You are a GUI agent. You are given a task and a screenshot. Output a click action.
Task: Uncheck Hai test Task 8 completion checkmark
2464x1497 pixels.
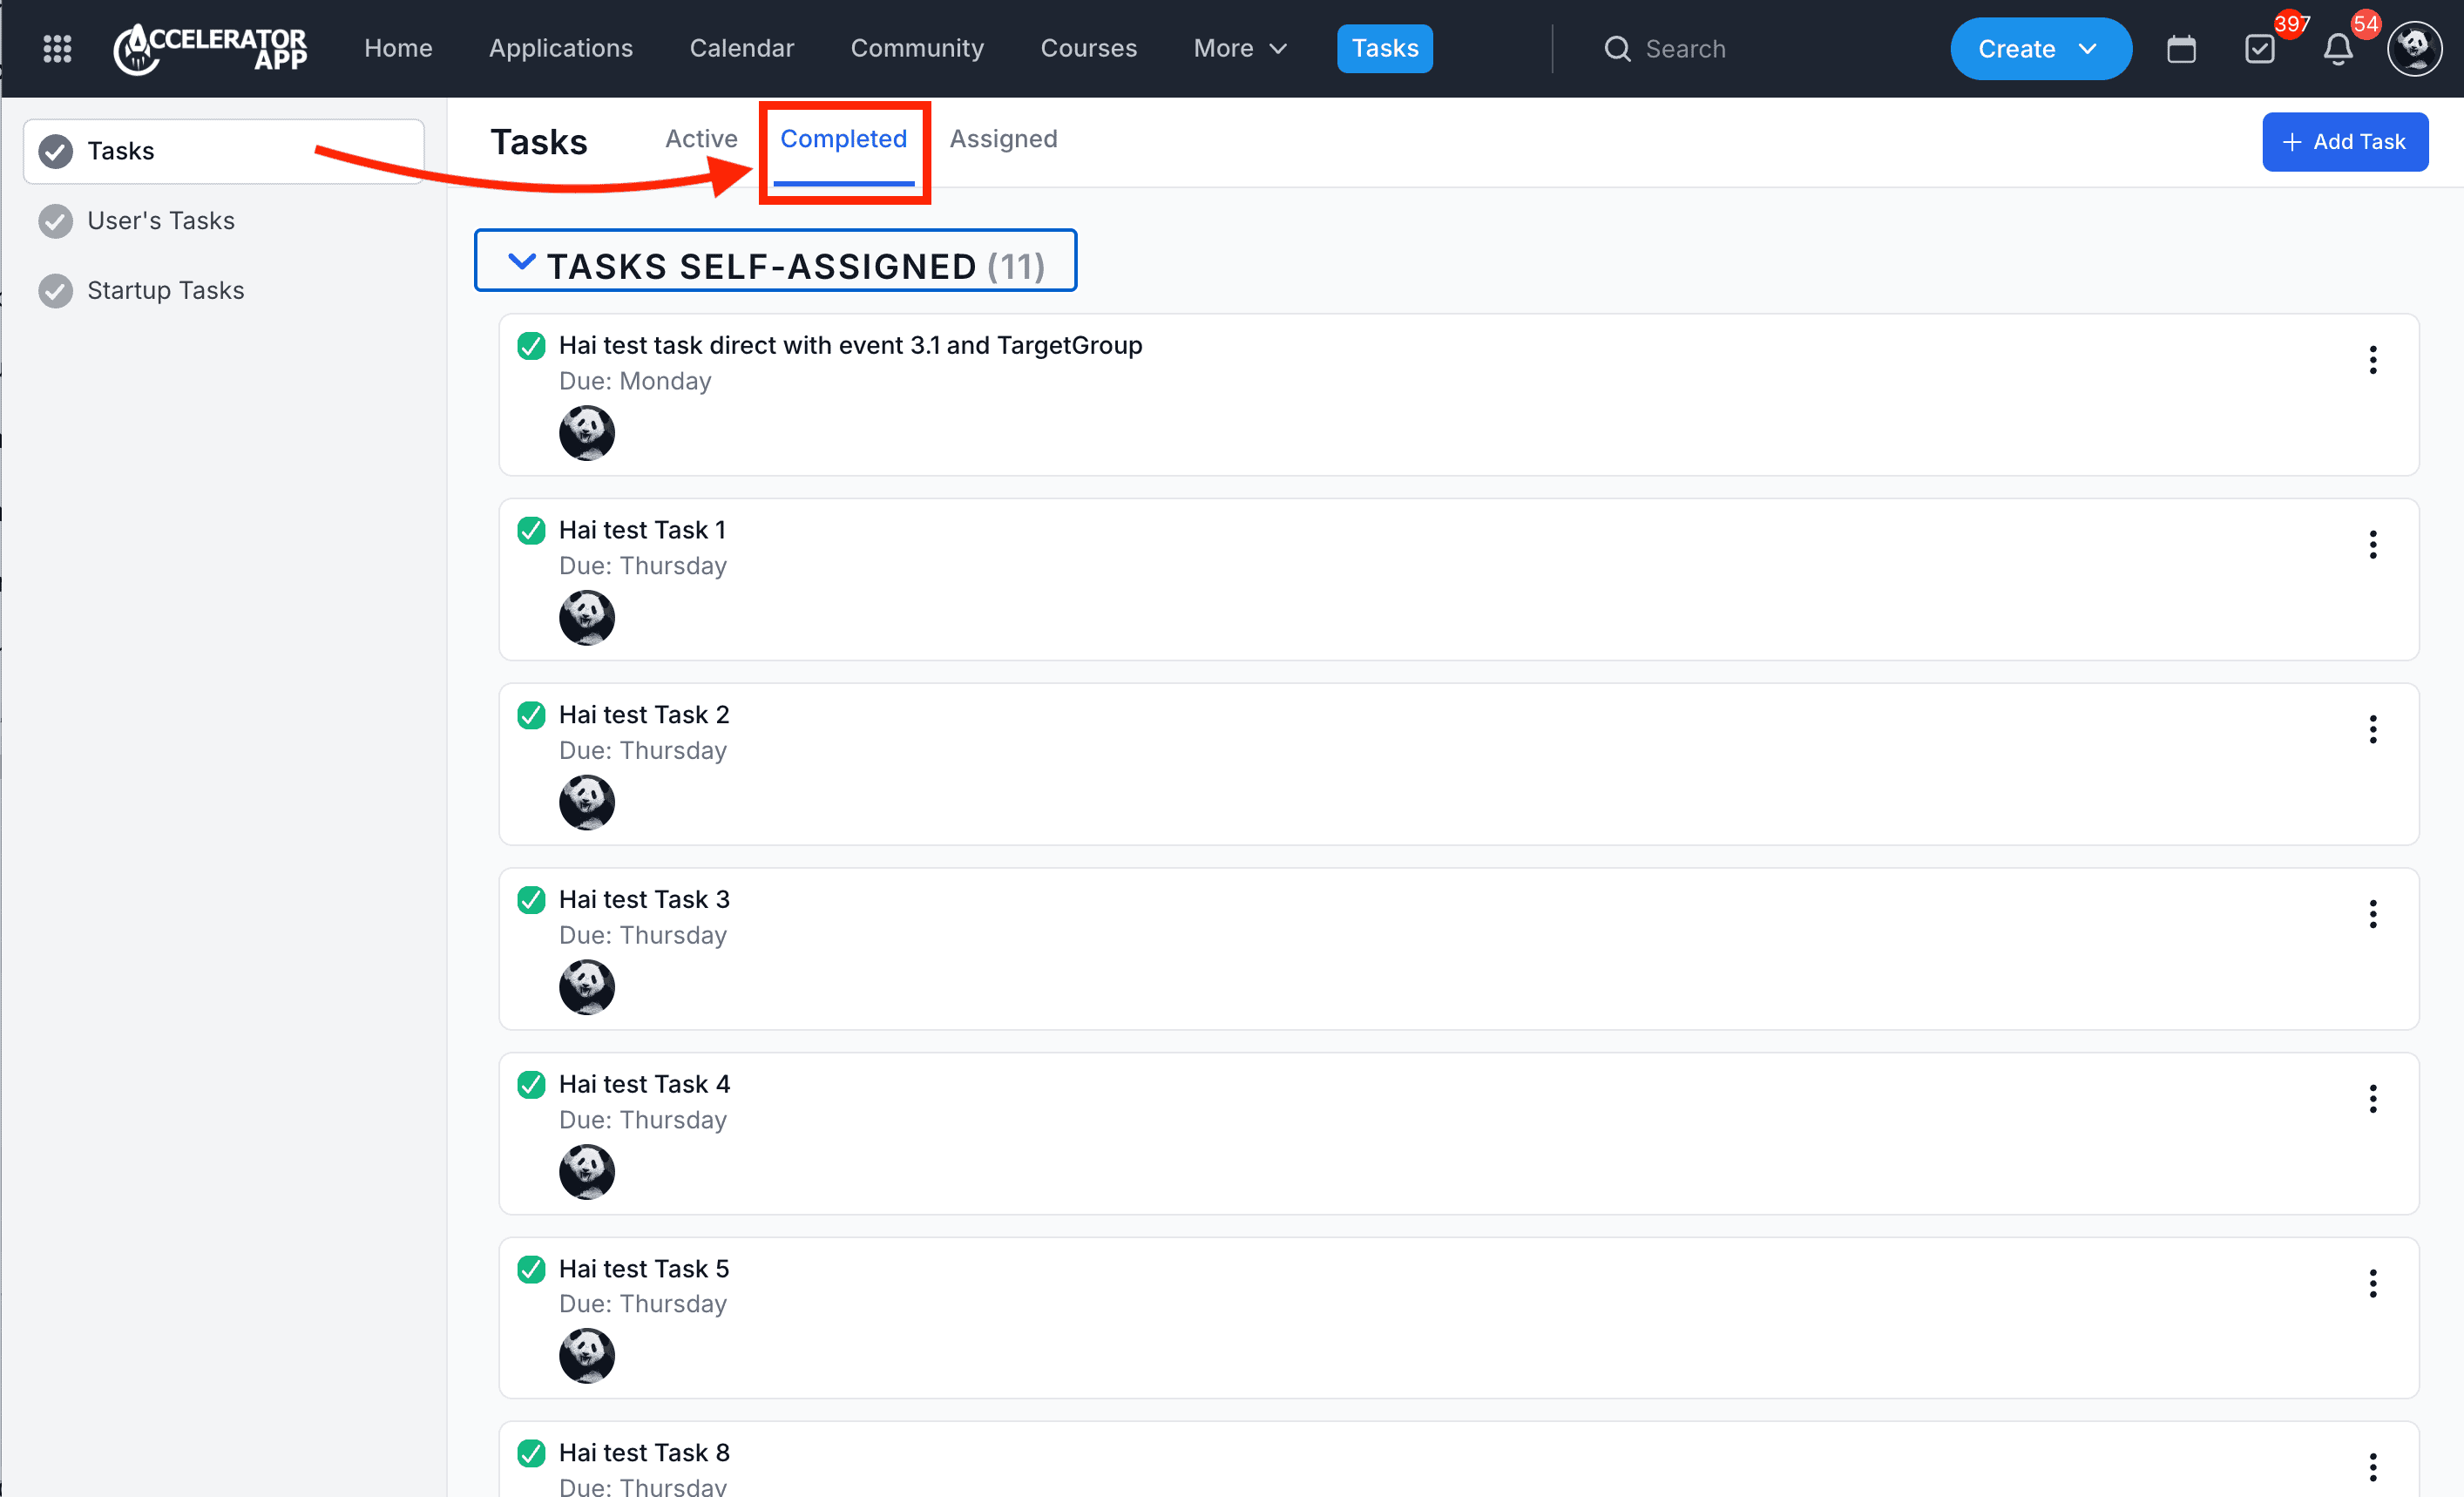point(531,1453)
